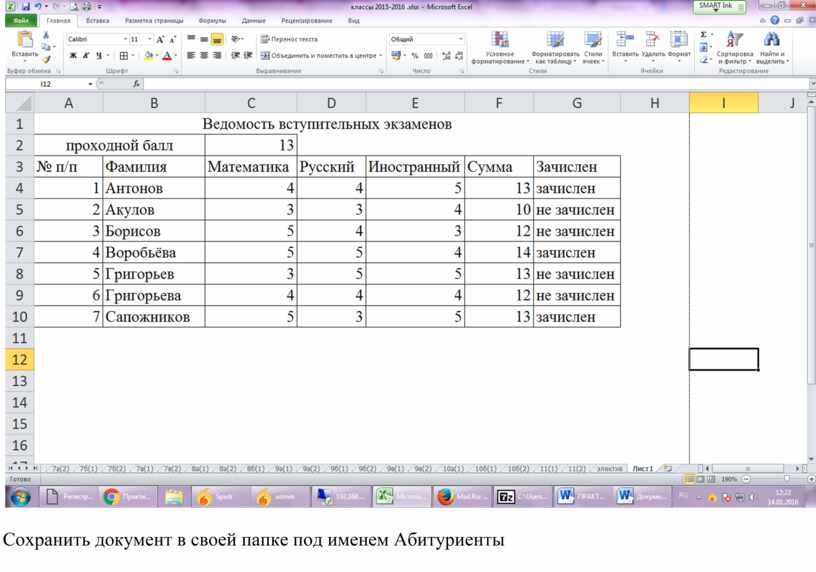The height and width of the screenshot is (572, 816).
Task: Toggle bold formatting (Ж)
Action: [x=73, y=55]
